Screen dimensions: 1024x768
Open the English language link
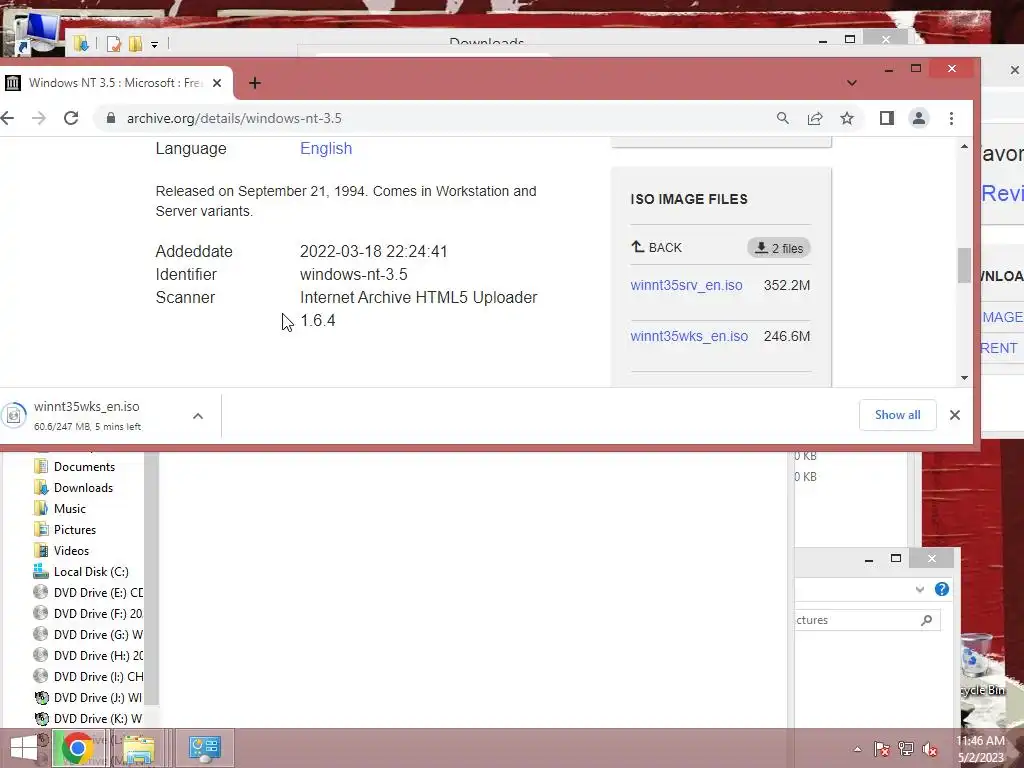(x=326, y=148)
